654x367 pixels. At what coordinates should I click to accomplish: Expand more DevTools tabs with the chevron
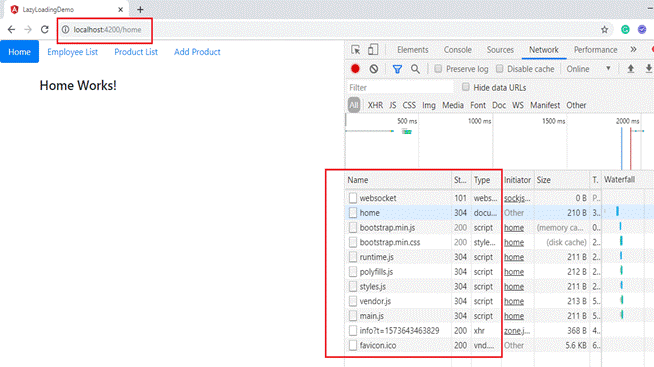[634, 50]
